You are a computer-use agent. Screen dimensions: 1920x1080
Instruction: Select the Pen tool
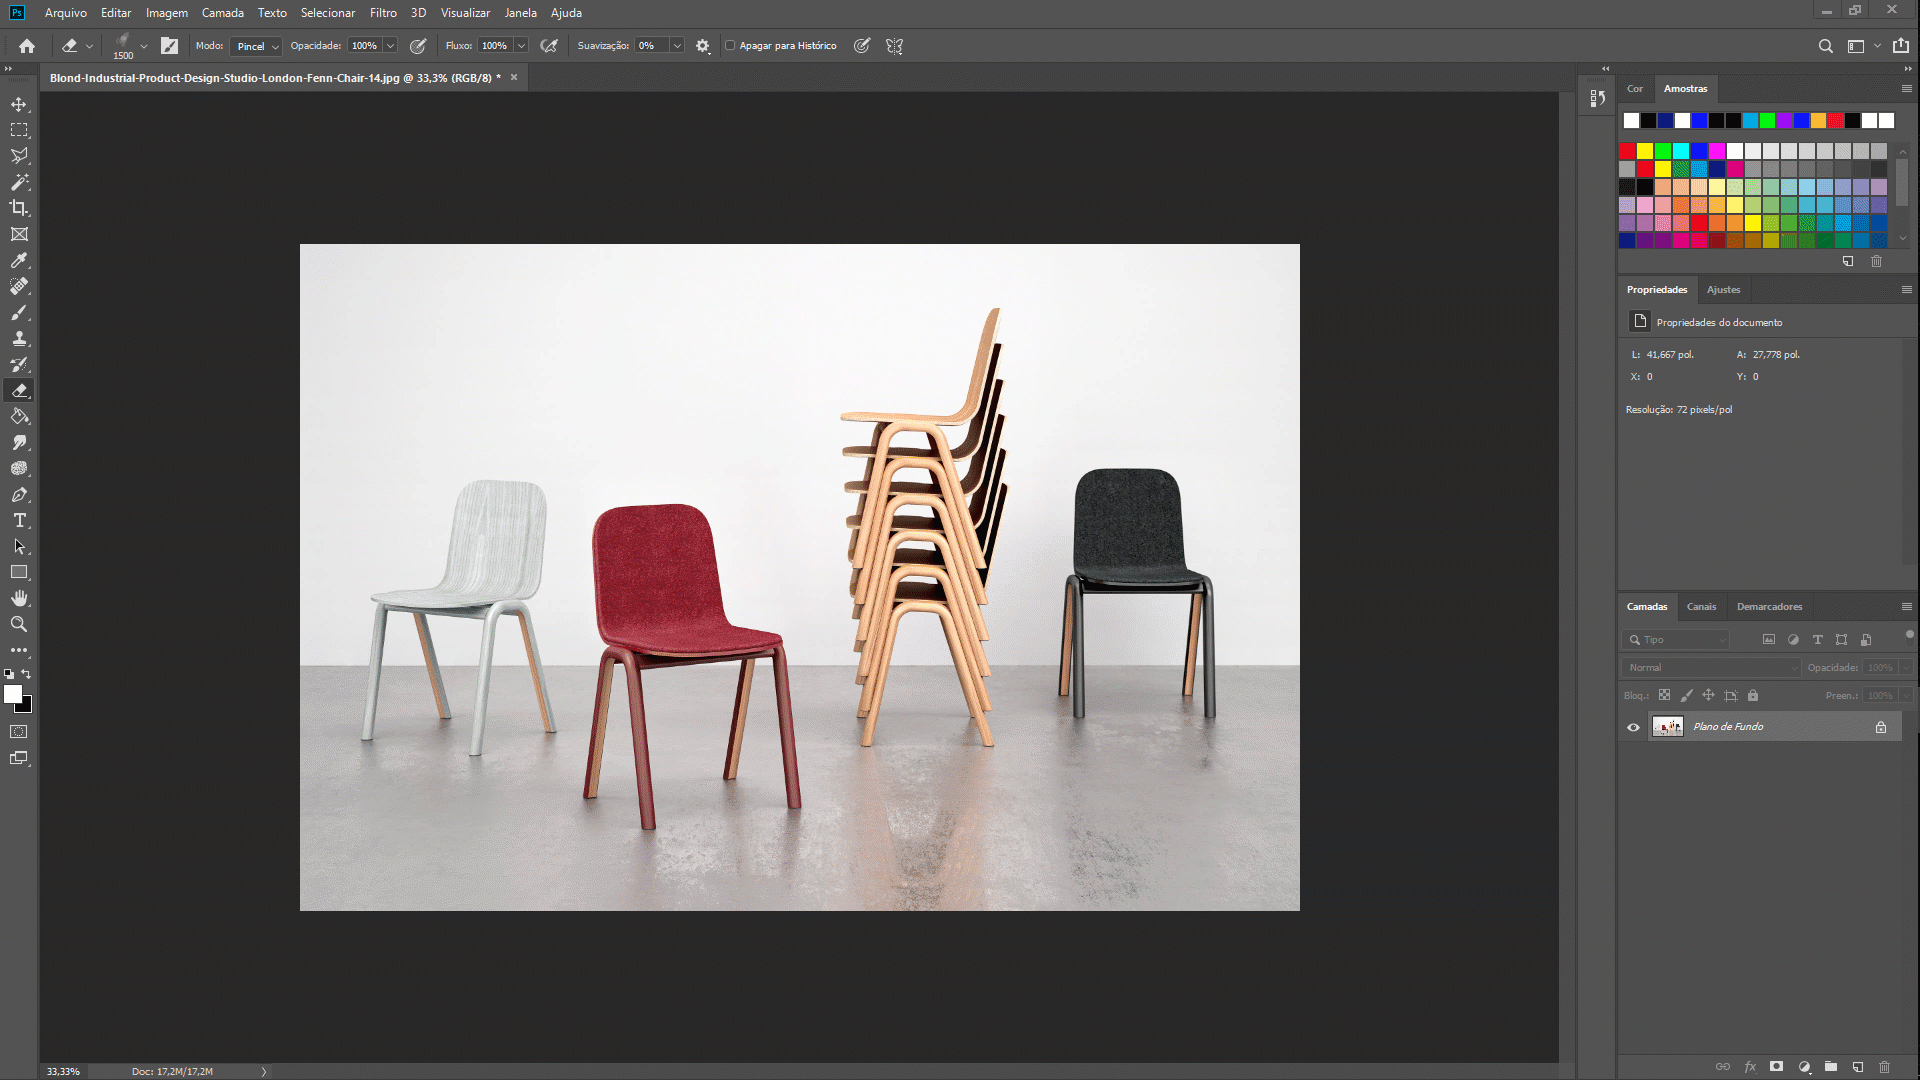[19, 494]
